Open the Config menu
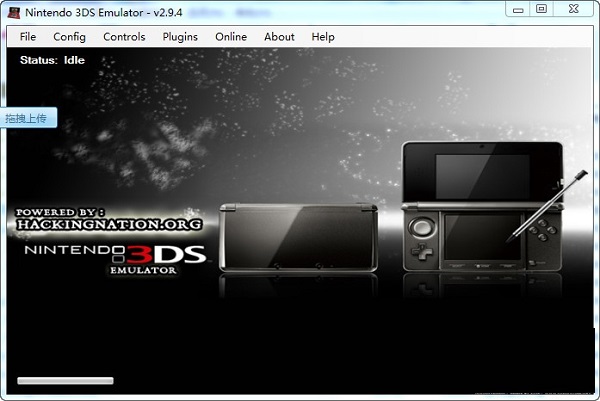The width and height of the screenshot is (600, 401). pyautogui.click(x=69, y=37)
